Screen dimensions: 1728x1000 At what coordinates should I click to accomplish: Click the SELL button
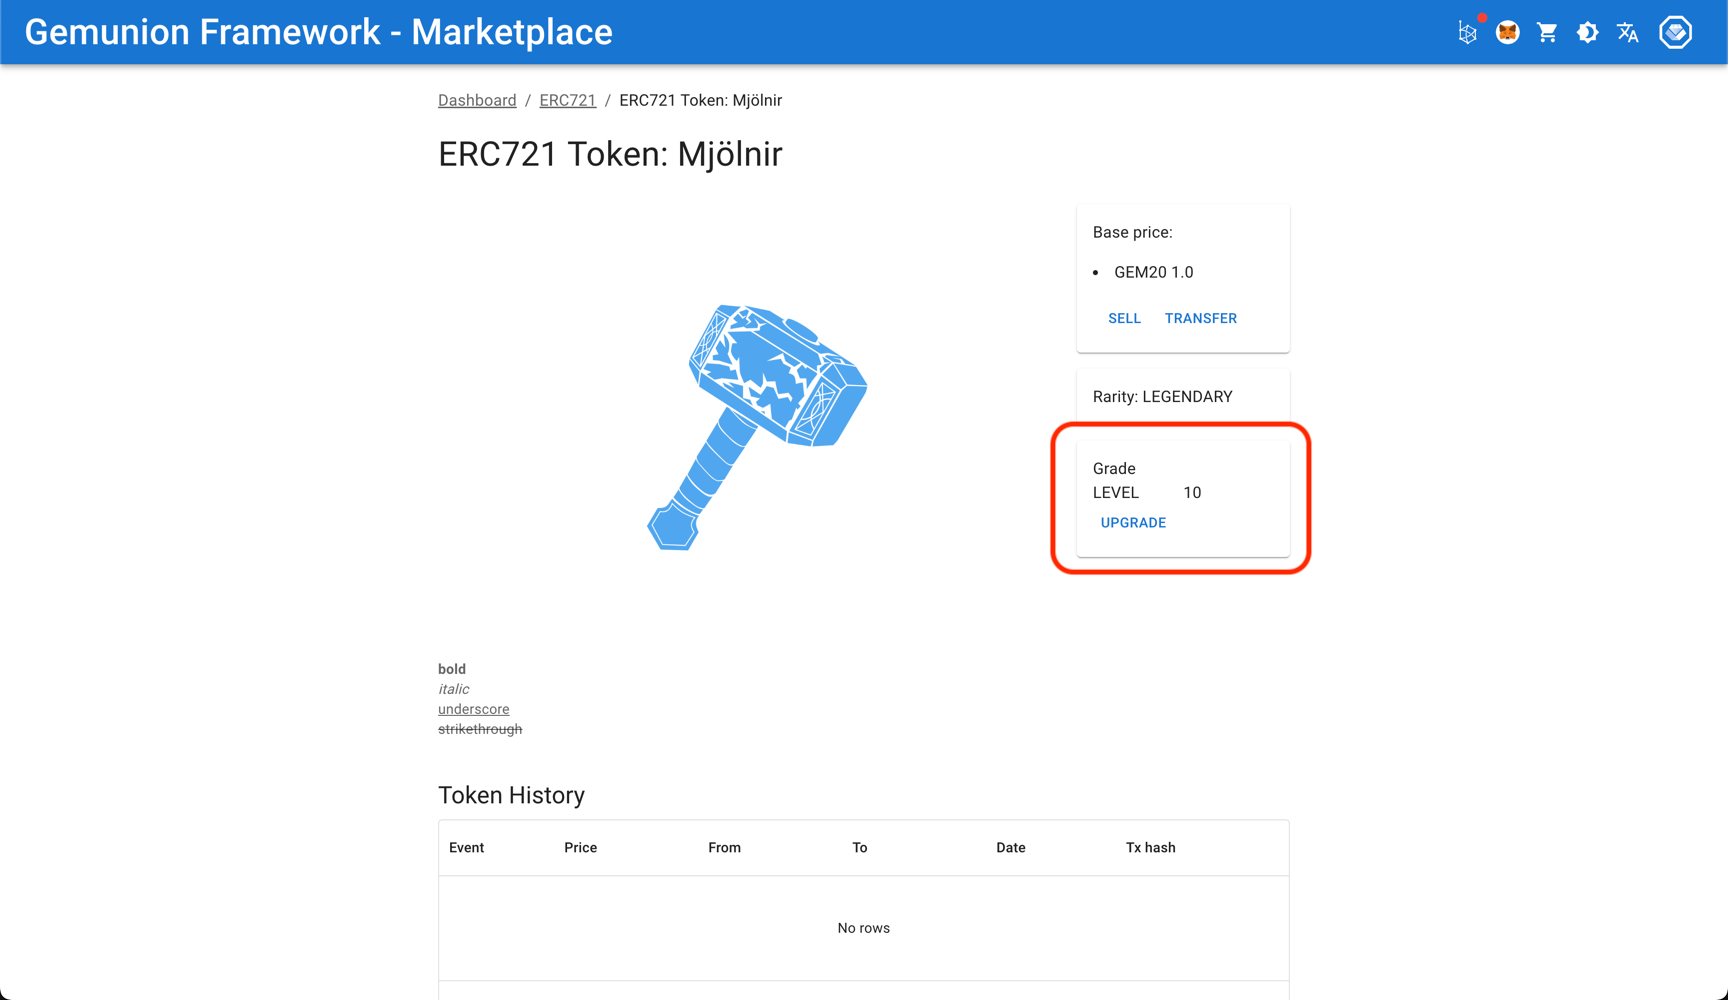click(x=1124, y=318)
